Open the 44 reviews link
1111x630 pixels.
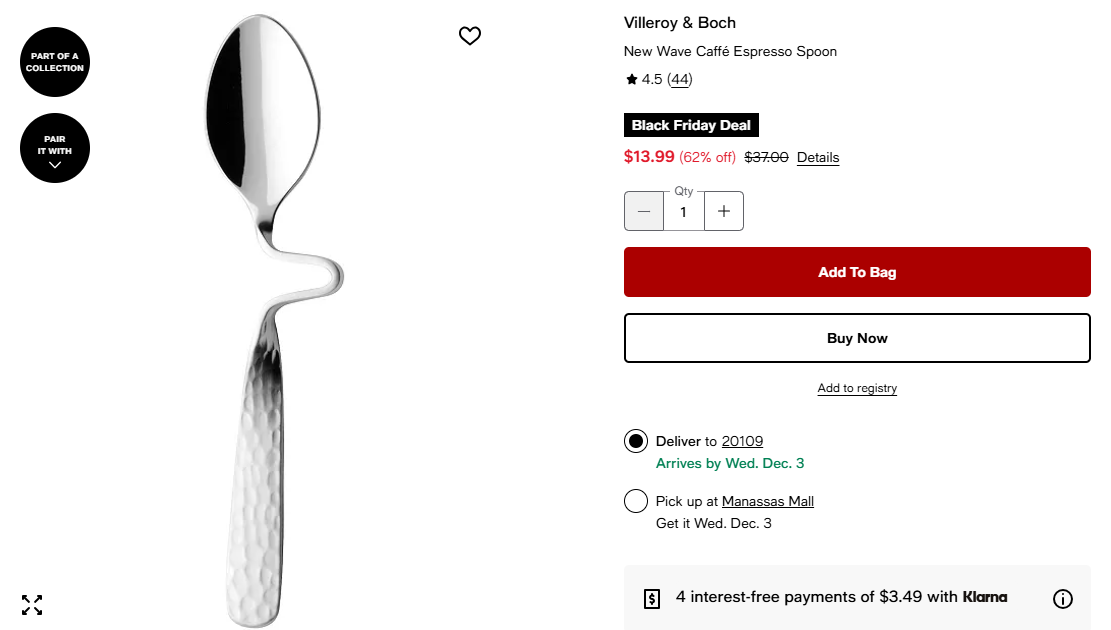680,80
